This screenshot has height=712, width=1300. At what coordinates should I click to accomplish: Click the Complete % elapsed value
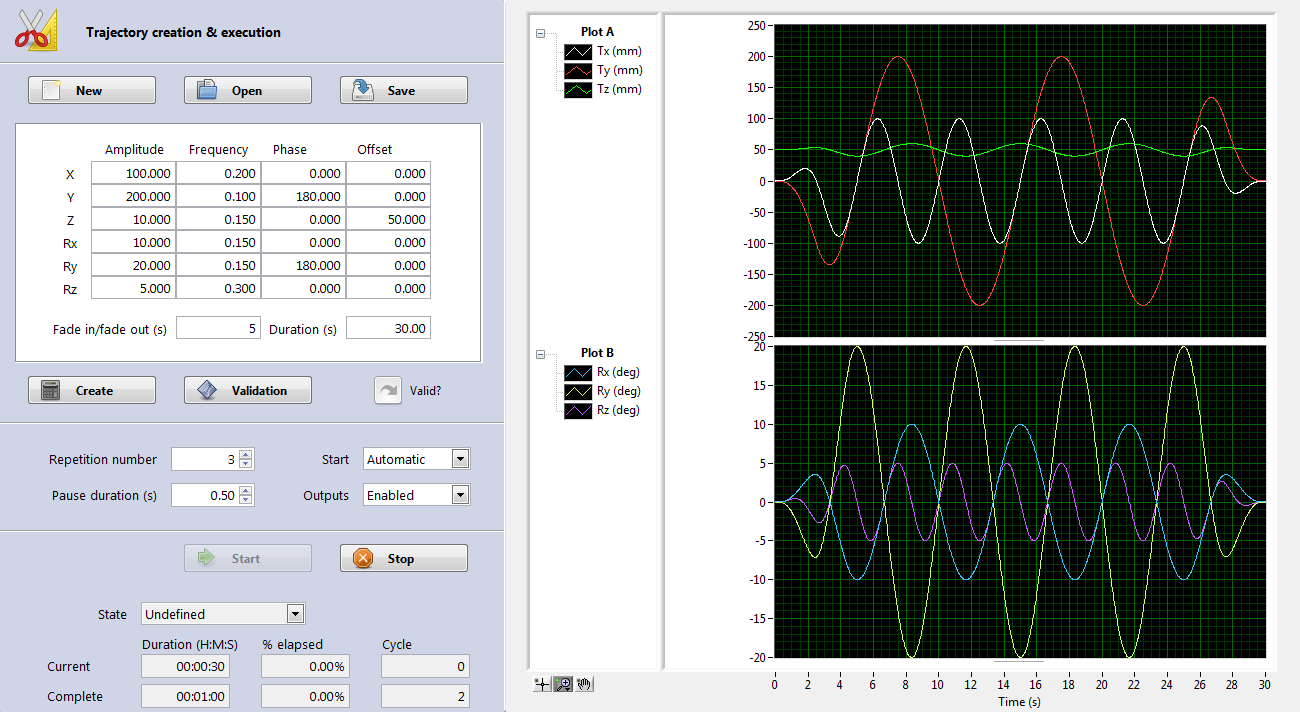305,696
